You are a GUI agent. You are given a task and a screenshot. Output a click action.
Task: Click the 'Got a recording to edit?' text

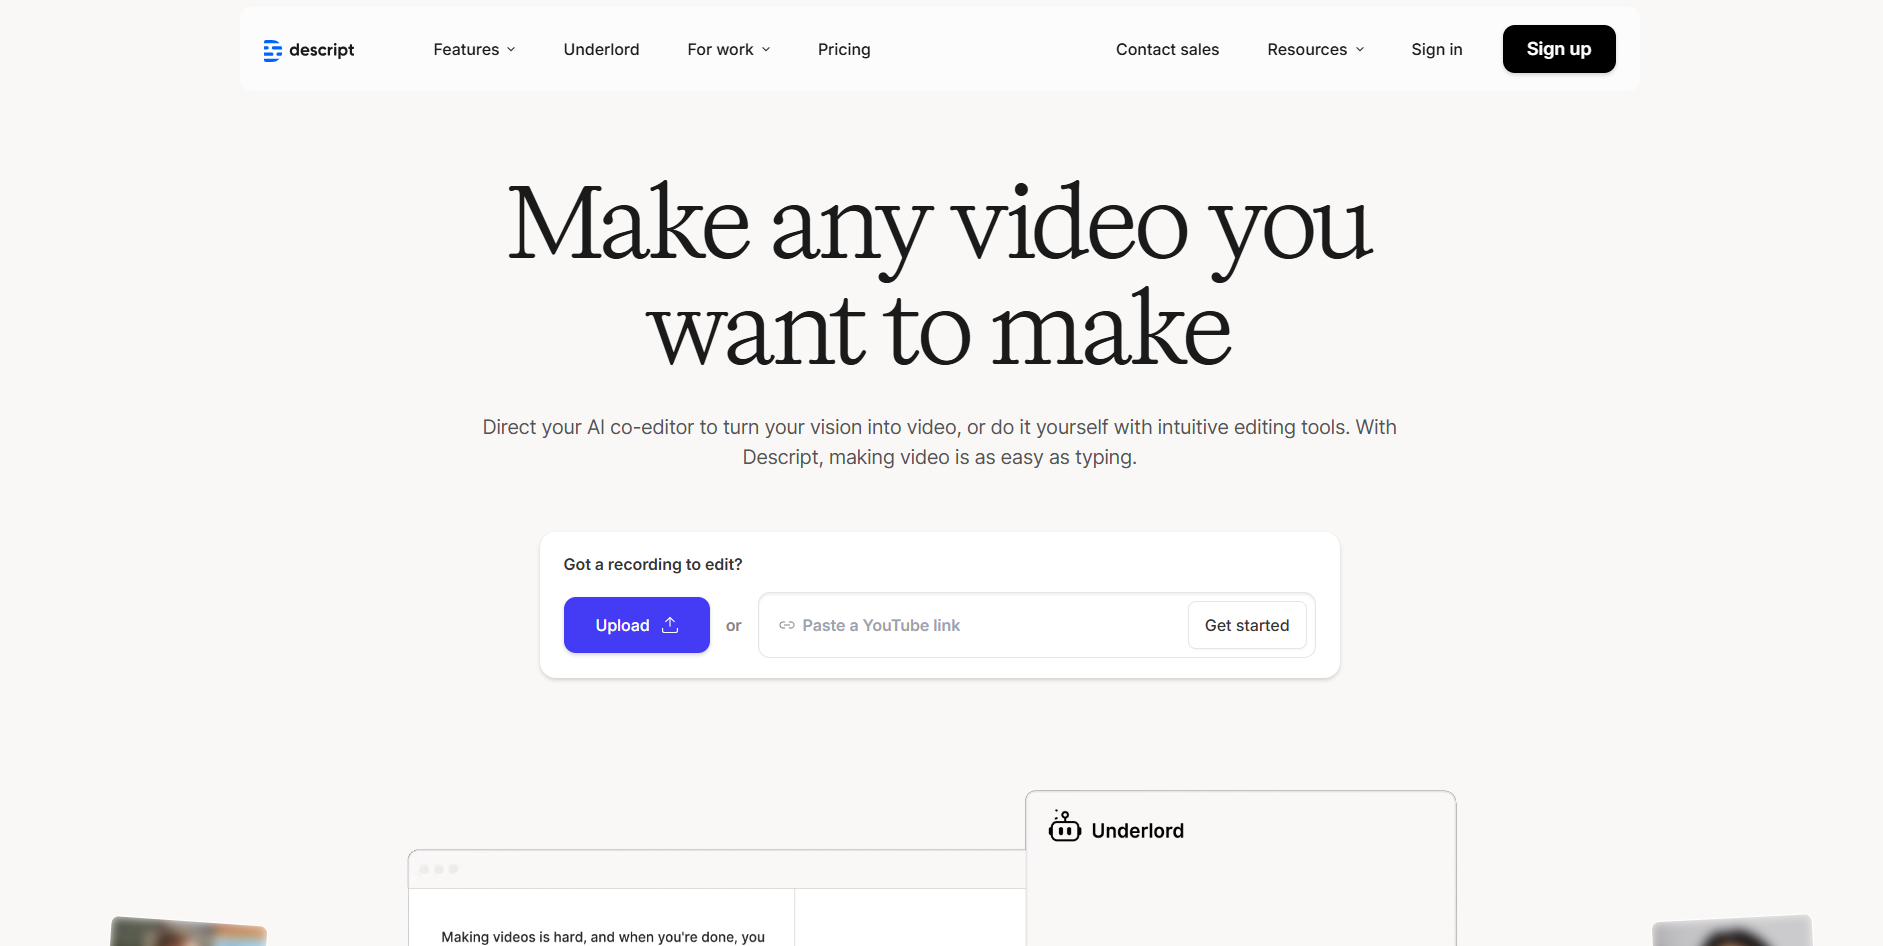[x=653, y=564]
